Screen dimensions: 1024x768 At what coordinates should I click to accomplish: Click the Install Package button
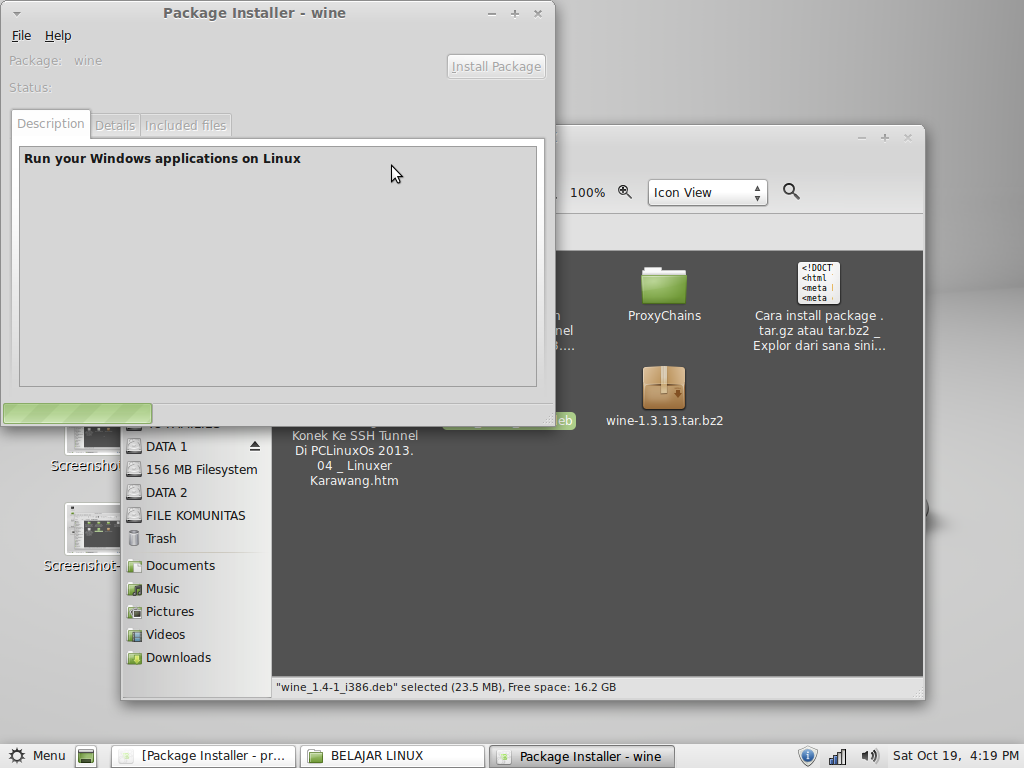click(x=496, y=66)
